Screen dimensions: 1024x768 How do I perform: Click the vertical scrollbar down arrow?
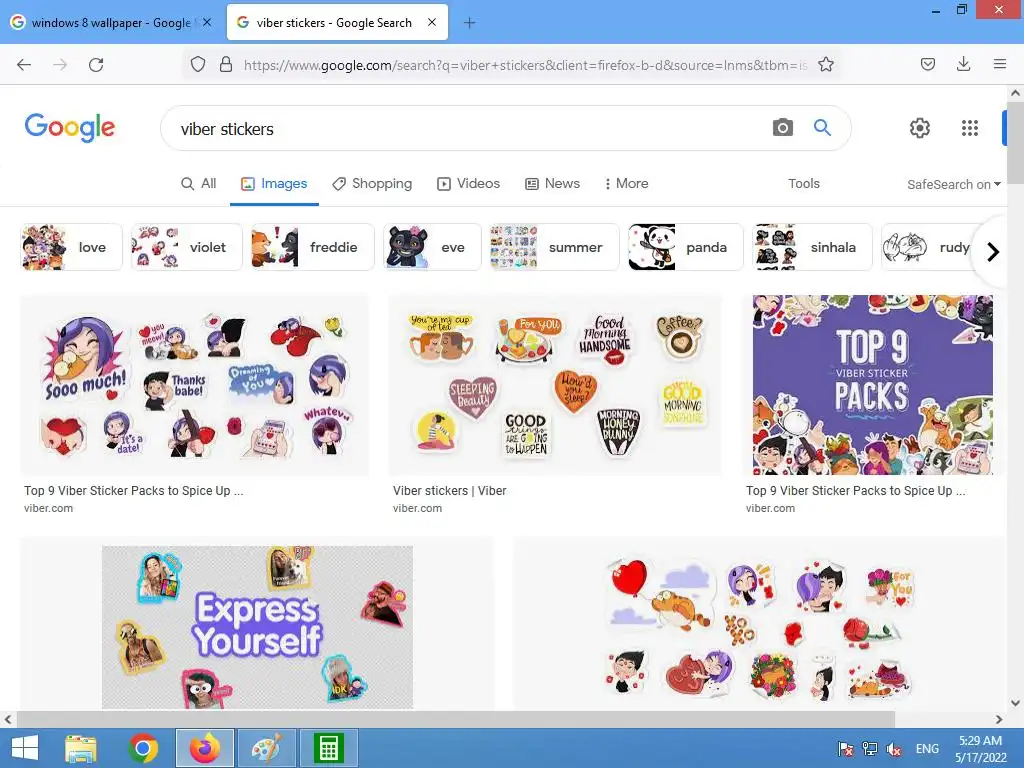pyautogui.click(x=1015, y=703)
